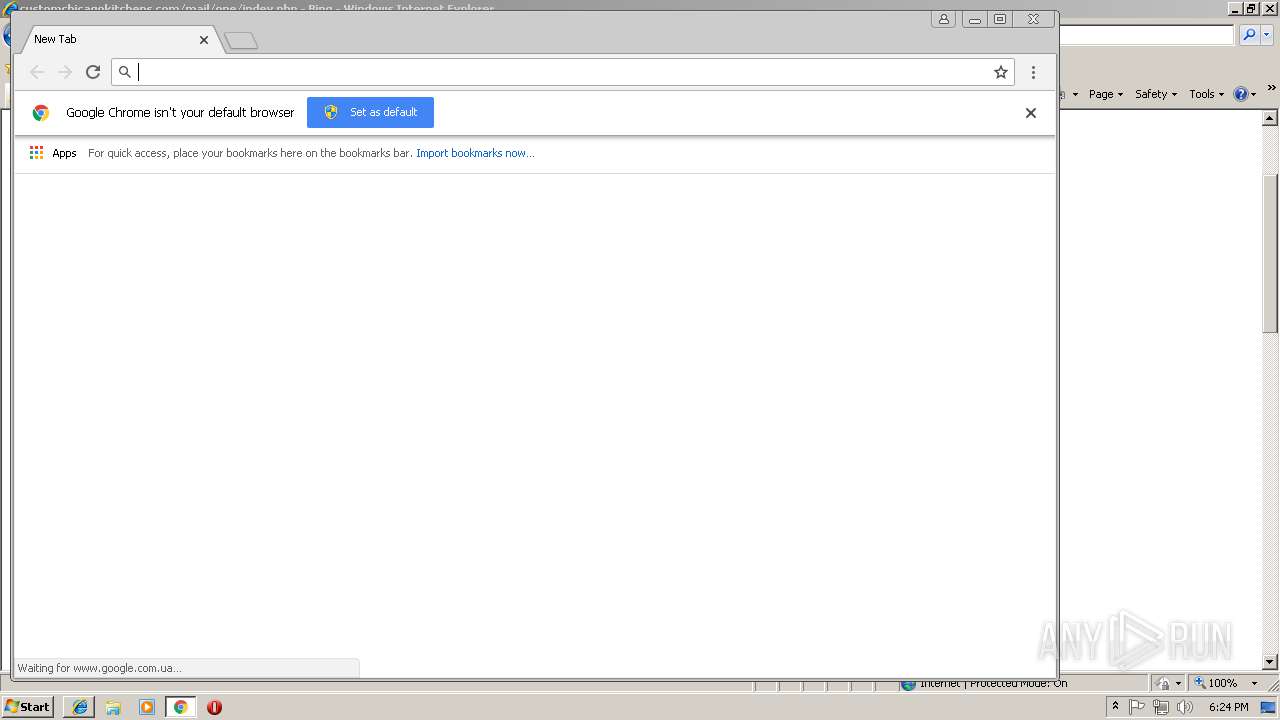1280x720 pixels.
Task: Click the search magnifier in the address bar
Action: tap(125, 72)
